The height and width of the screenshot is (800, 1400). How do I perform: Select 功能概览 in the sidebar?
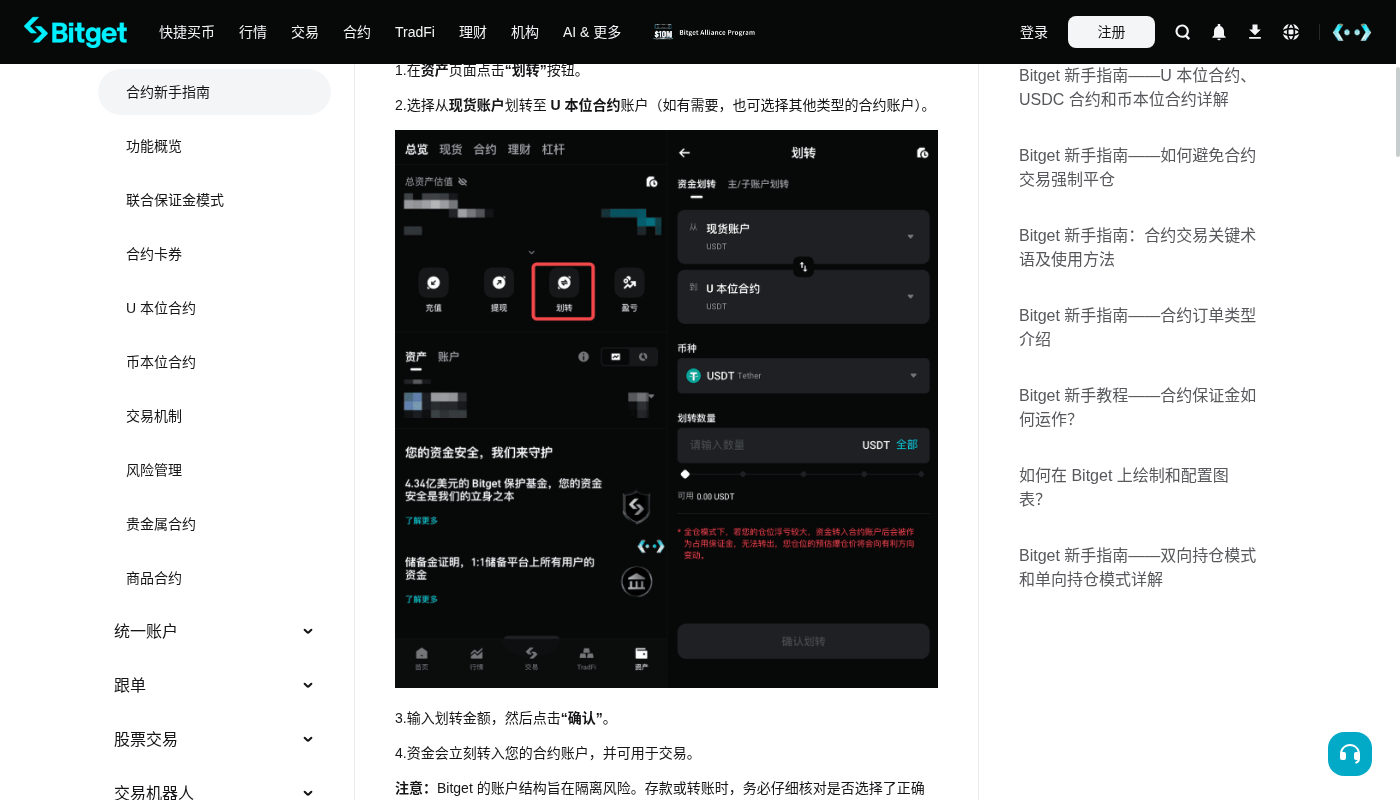[x=154, y=146]
